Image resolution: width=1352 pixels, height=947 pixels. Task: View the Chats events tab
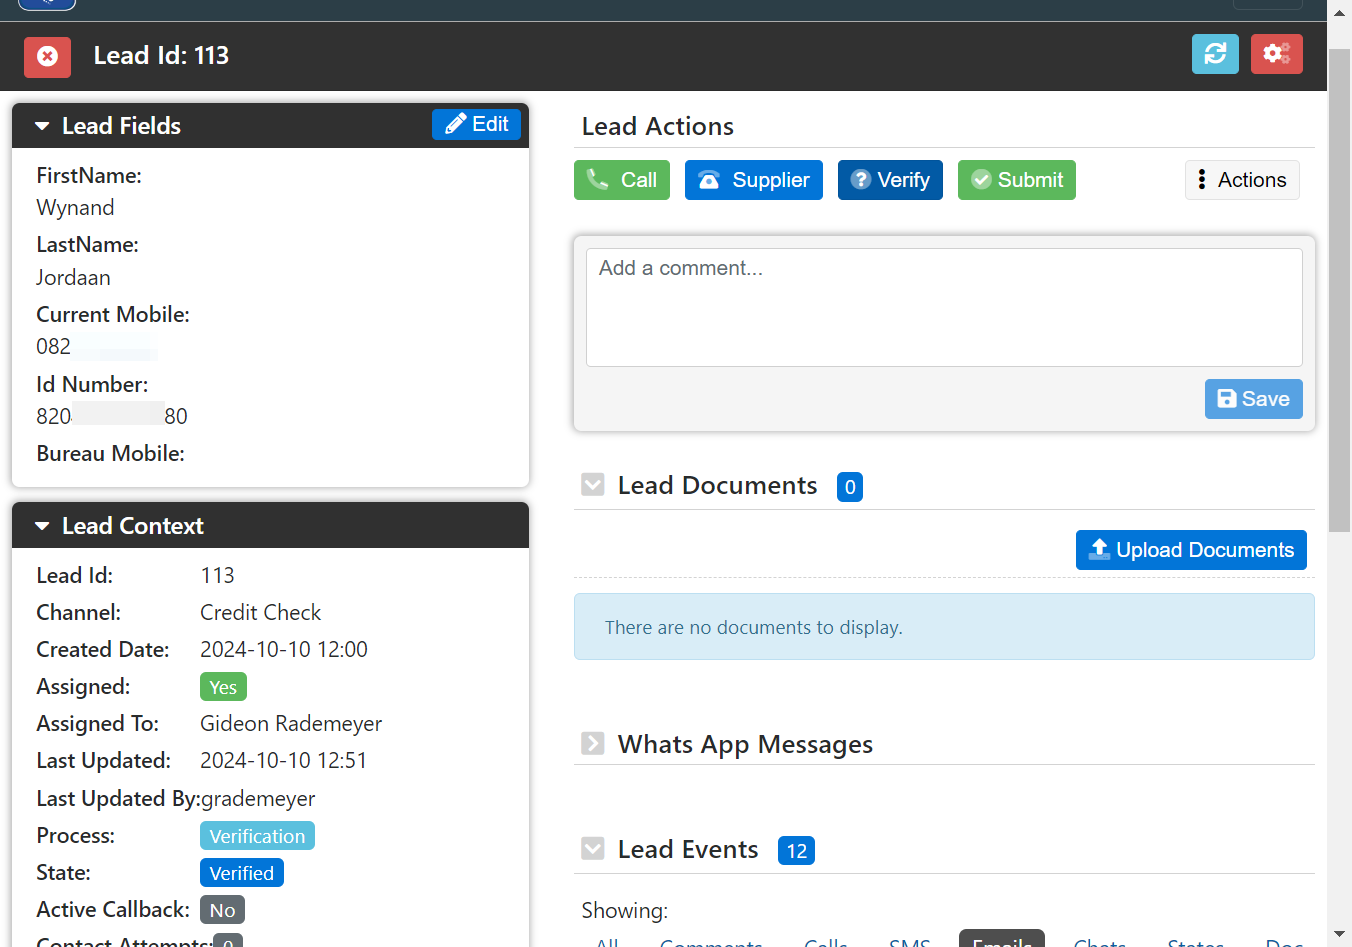point(1100,941)
